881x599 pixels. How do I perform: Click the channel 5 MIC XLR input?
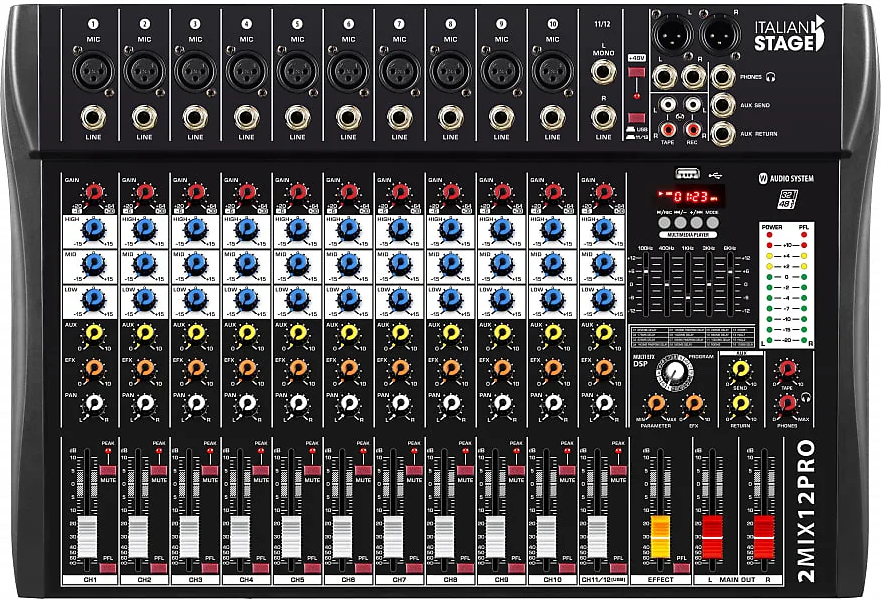pyautogui.click(x=297, y=71)
